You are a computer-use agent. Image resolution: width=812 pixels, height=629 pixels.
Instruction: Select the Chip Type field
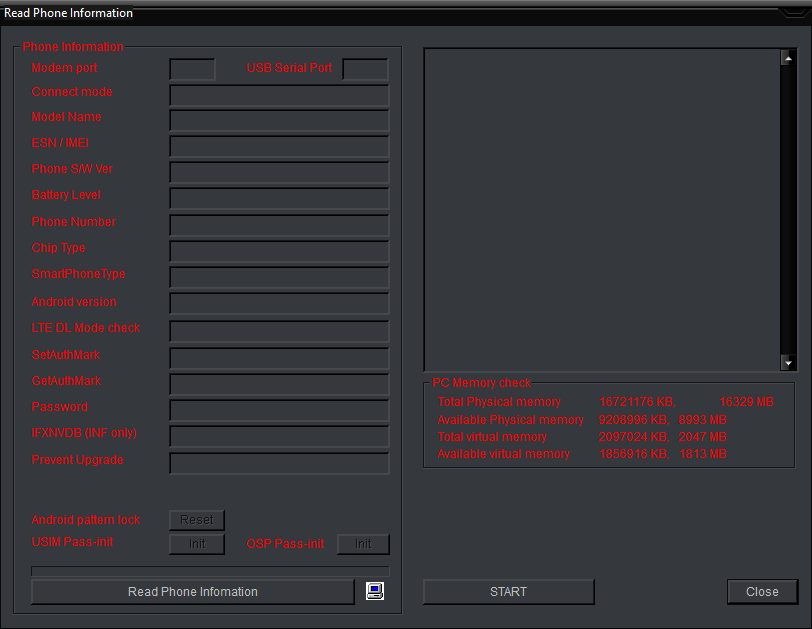279,252
